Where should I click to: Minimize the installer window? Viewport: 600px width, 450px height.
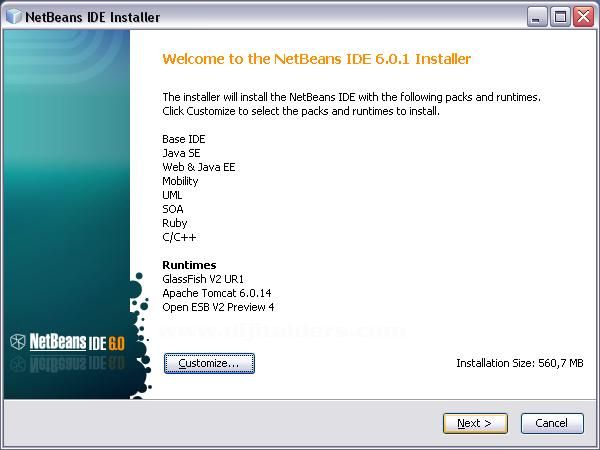click(x=536, y=17)
